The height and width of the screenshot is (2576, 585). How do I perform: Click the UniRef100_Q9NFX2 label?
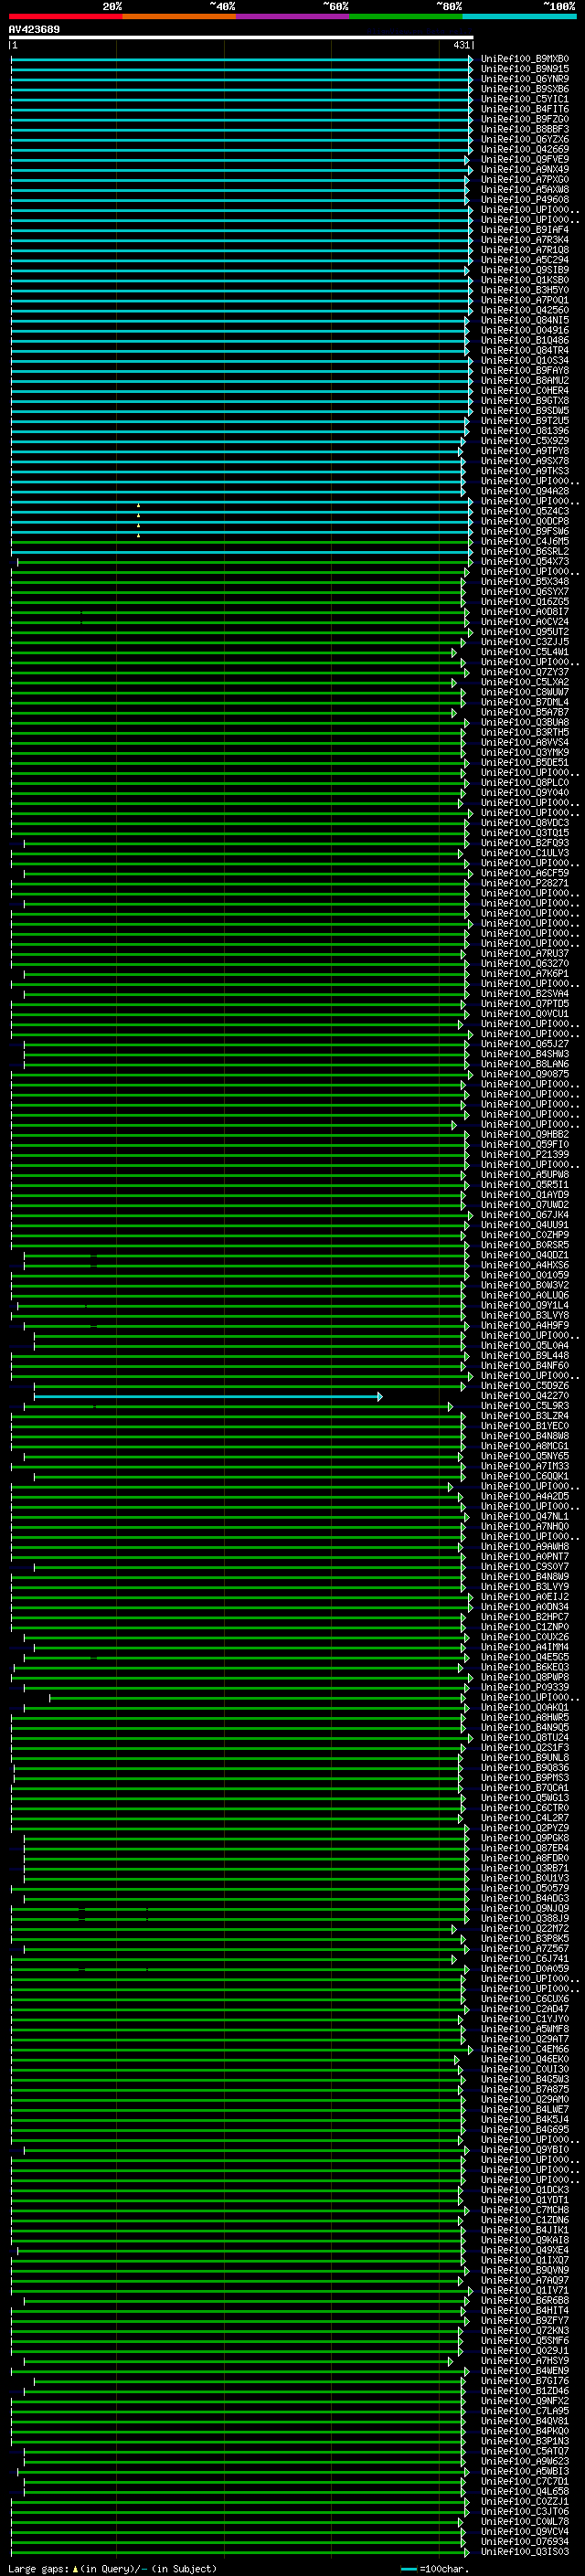pyautogui.click(x=525, y=2400)
